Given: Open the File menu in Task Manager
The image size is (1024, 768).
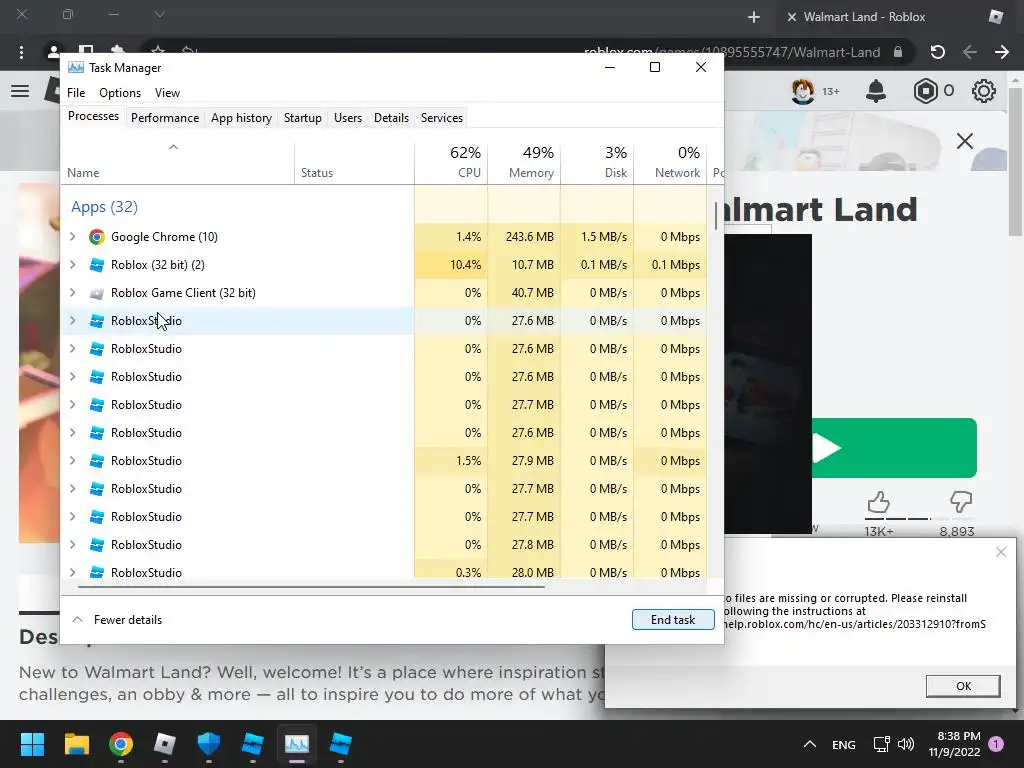Looking at the screenshot, I should pos(76,93).
